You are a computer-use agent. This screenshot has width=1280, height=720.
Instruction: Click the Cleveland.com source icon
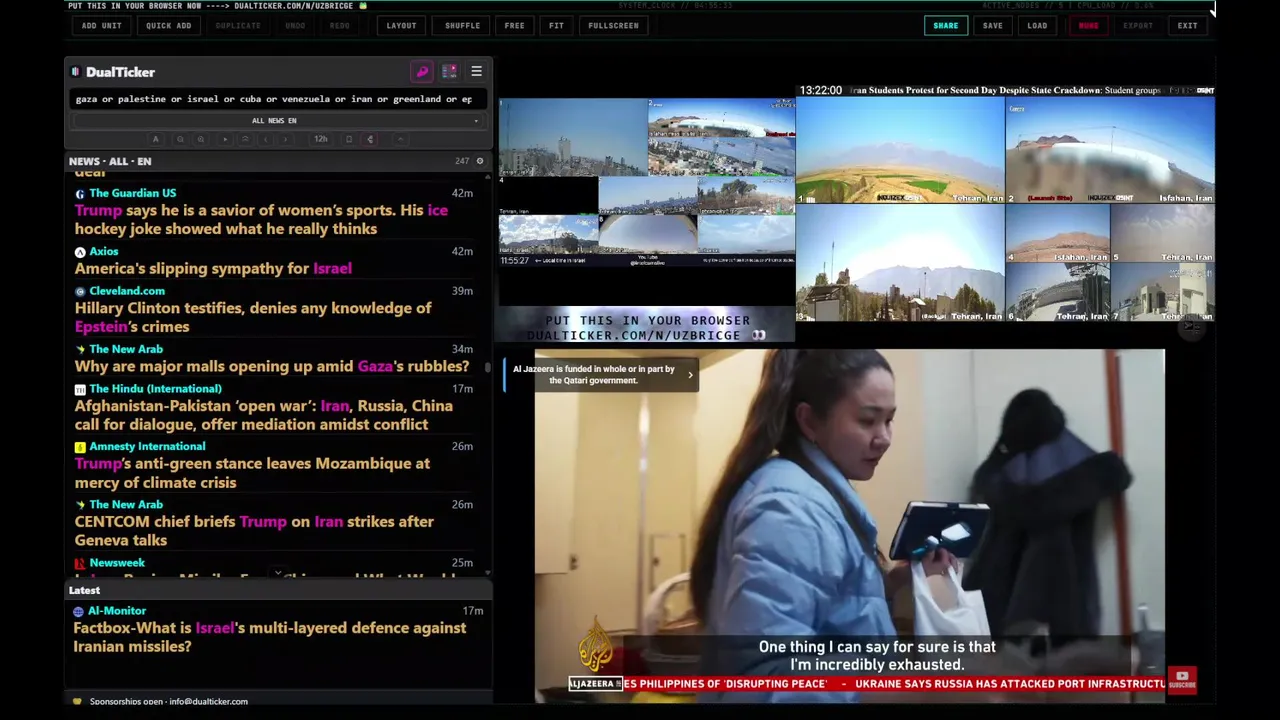pyautogui.click(x=80, y=291)
